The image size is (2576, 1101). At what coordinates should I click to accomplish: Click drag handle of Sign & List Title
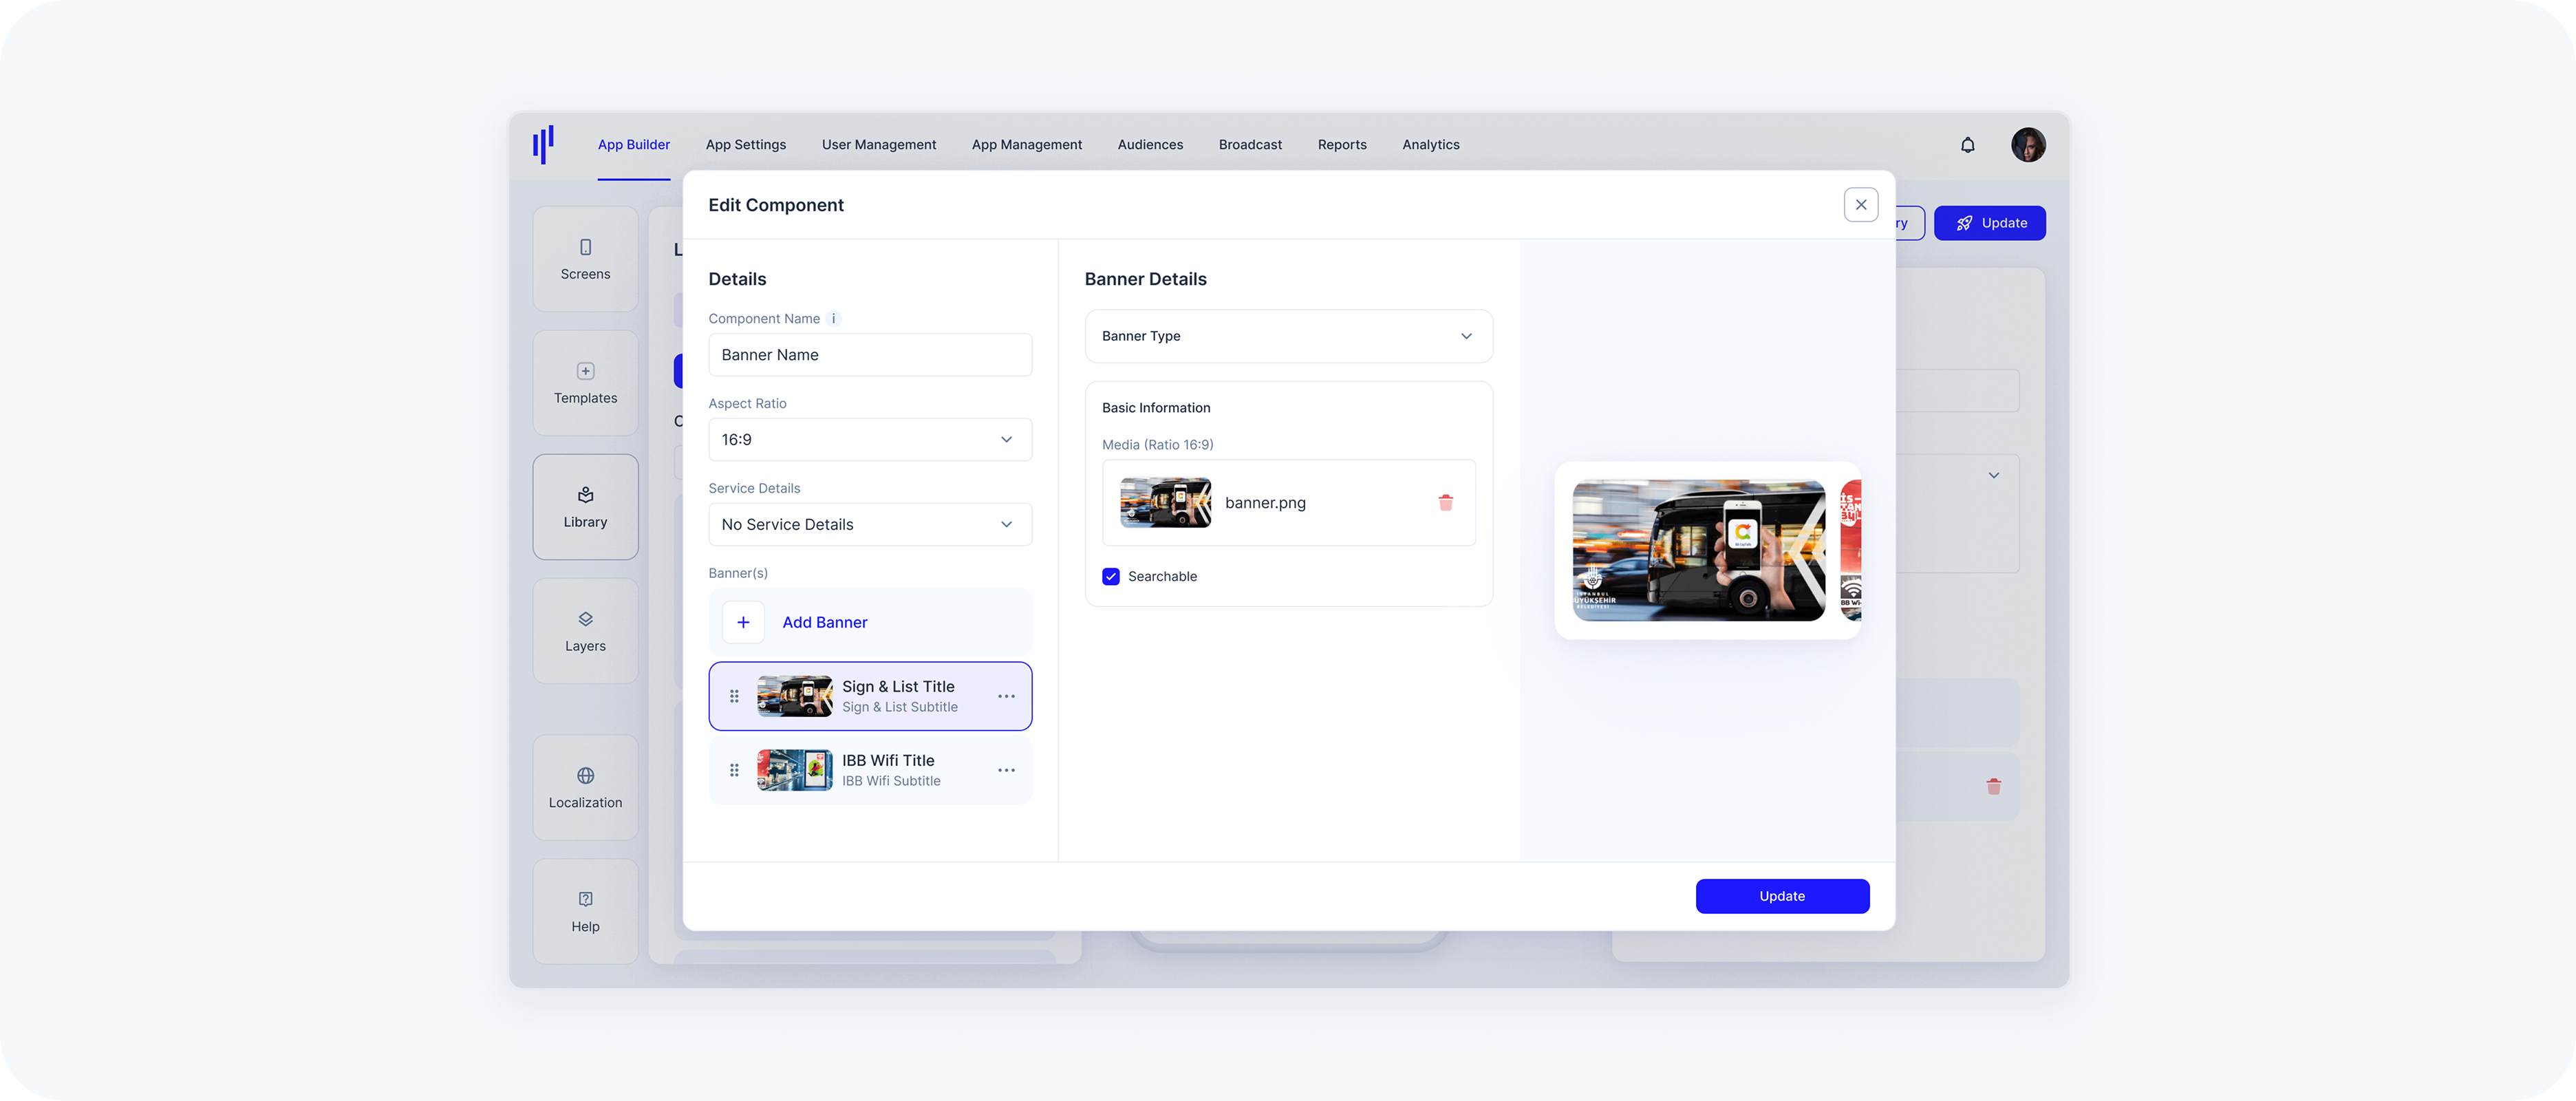[734, 696]
